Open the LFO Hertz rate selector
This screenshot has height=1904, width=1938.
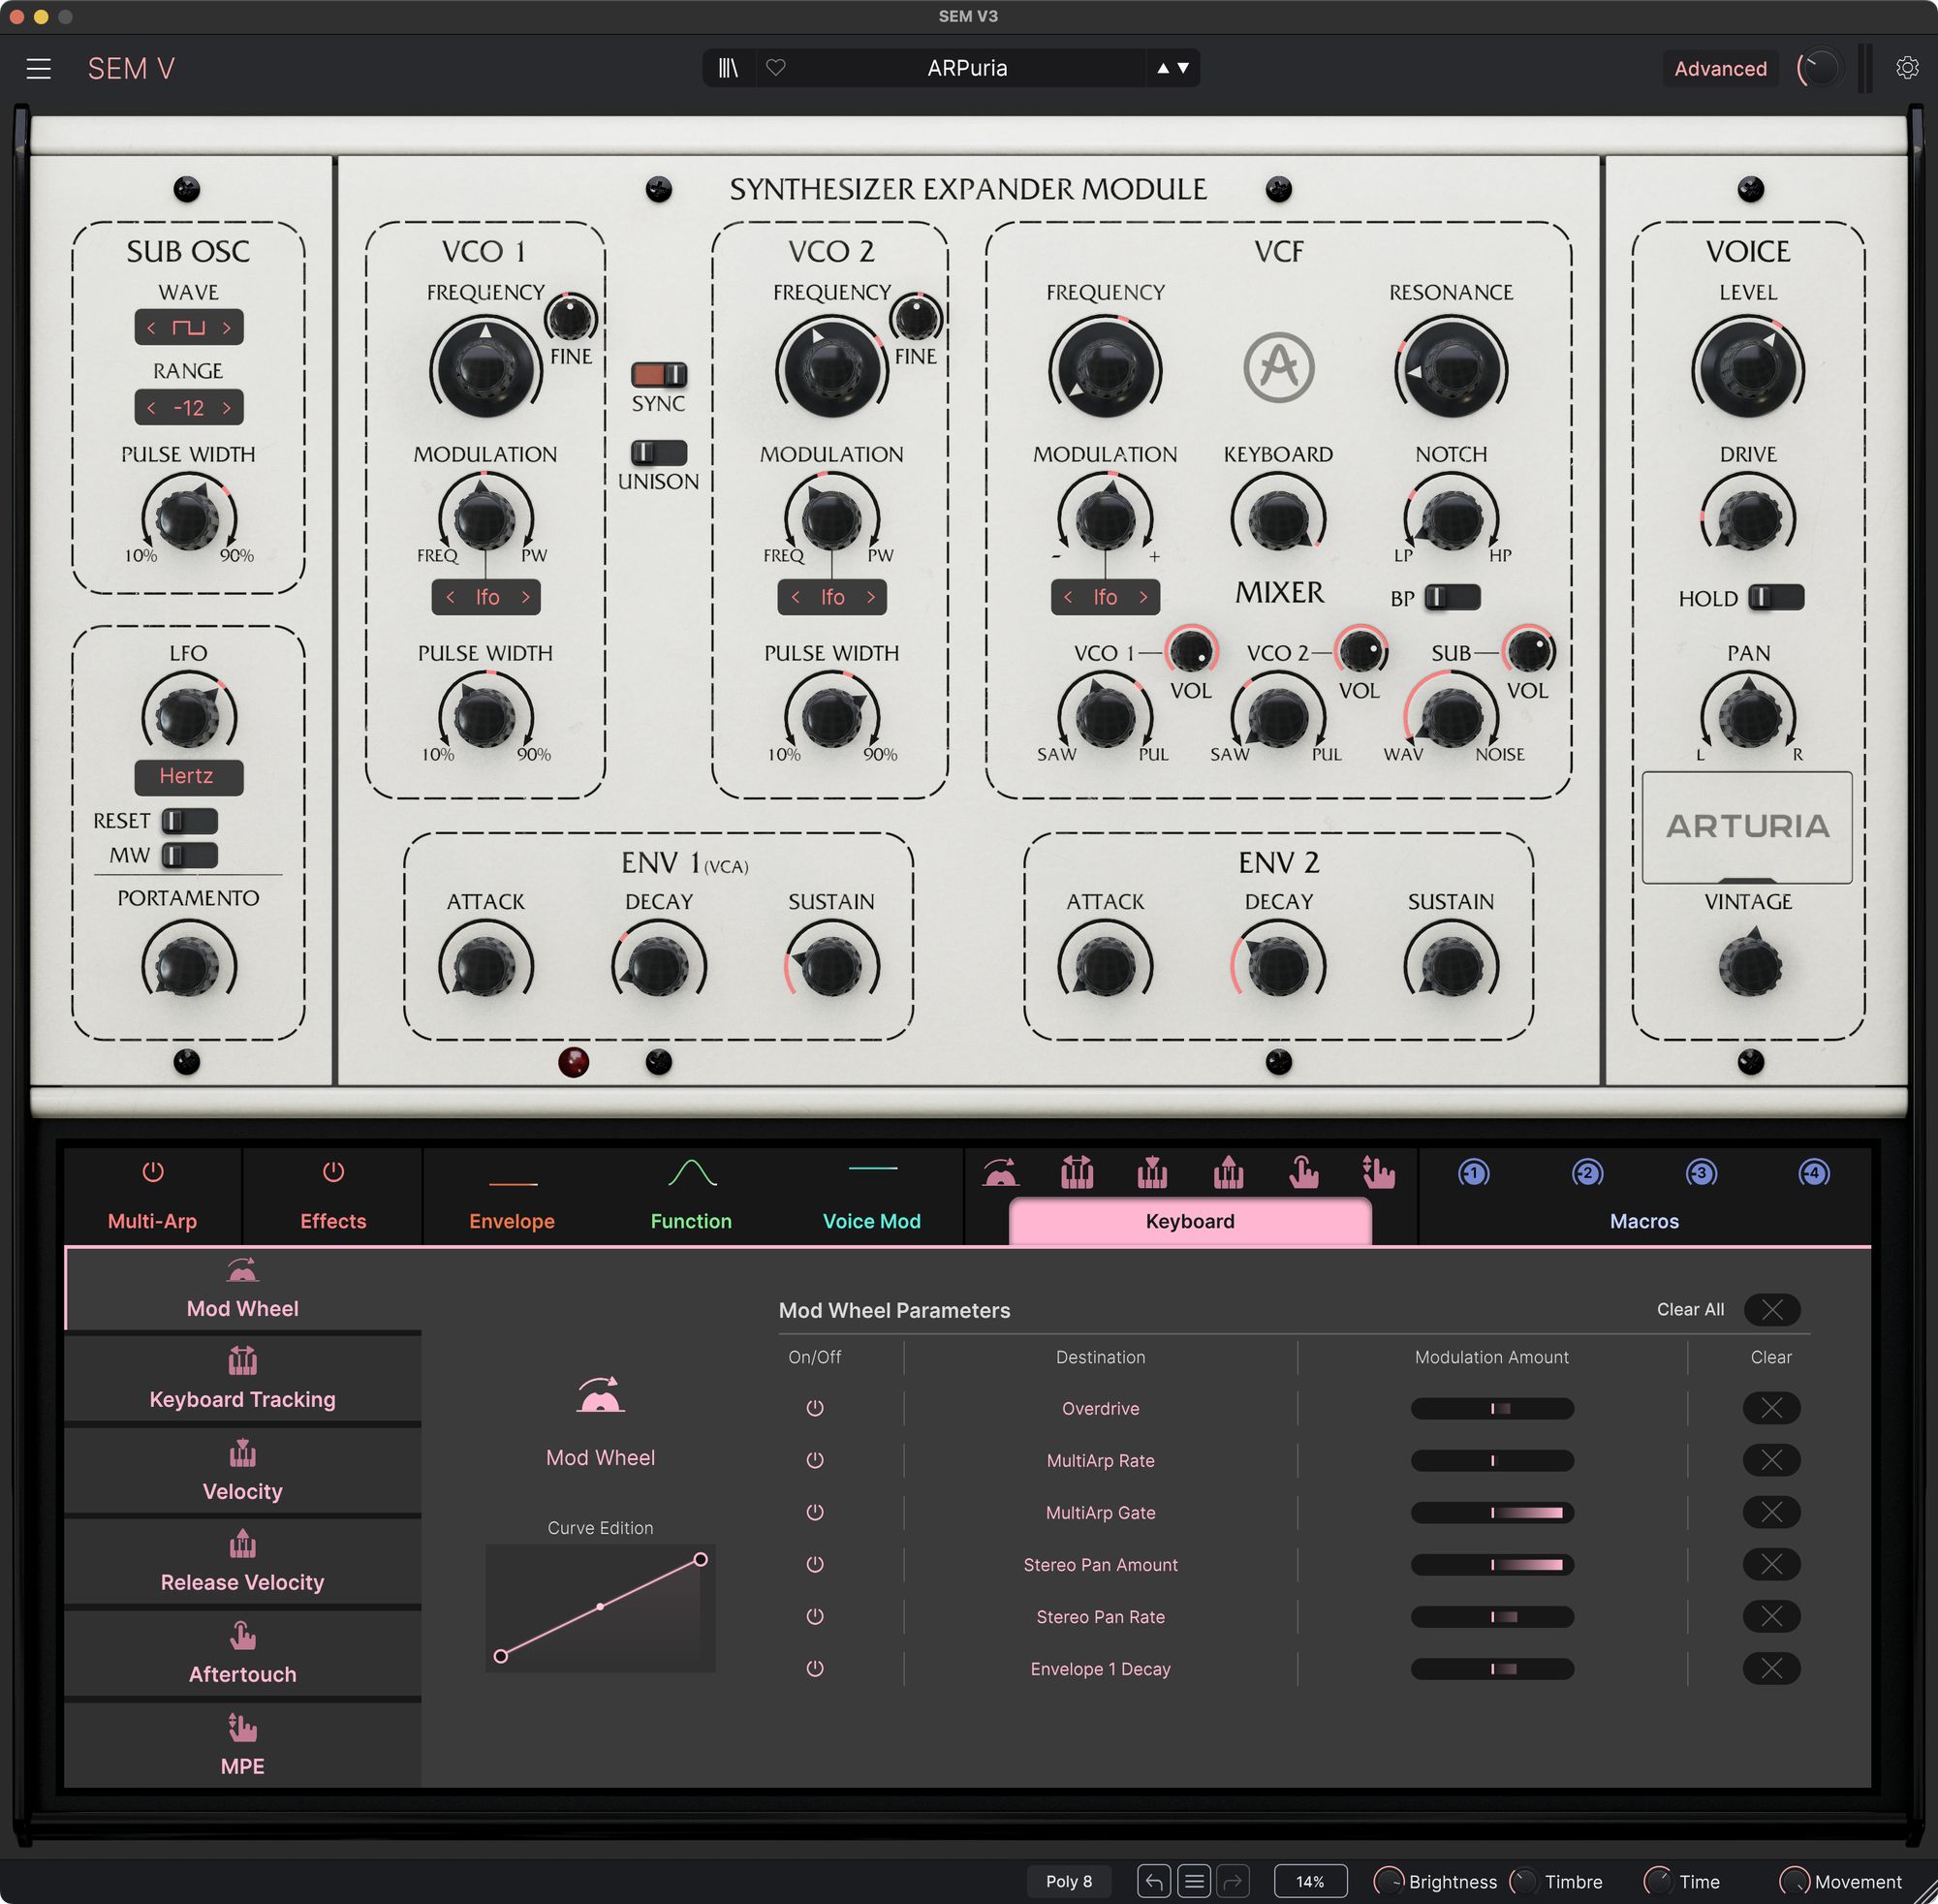(187, 776)
